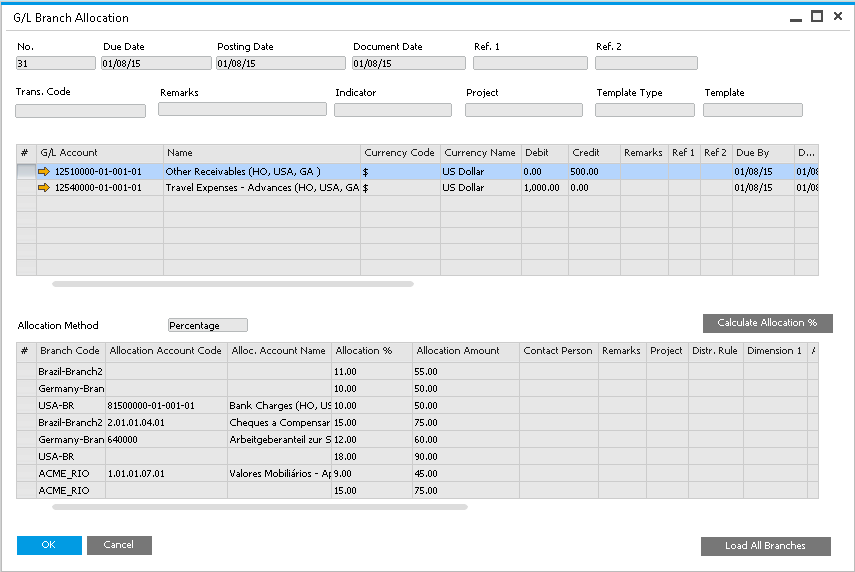Image resolution: width=855 pixels, height=572 pixels.
Task: Select the Alloc. Account Name column header
Action: coord(279,351)
